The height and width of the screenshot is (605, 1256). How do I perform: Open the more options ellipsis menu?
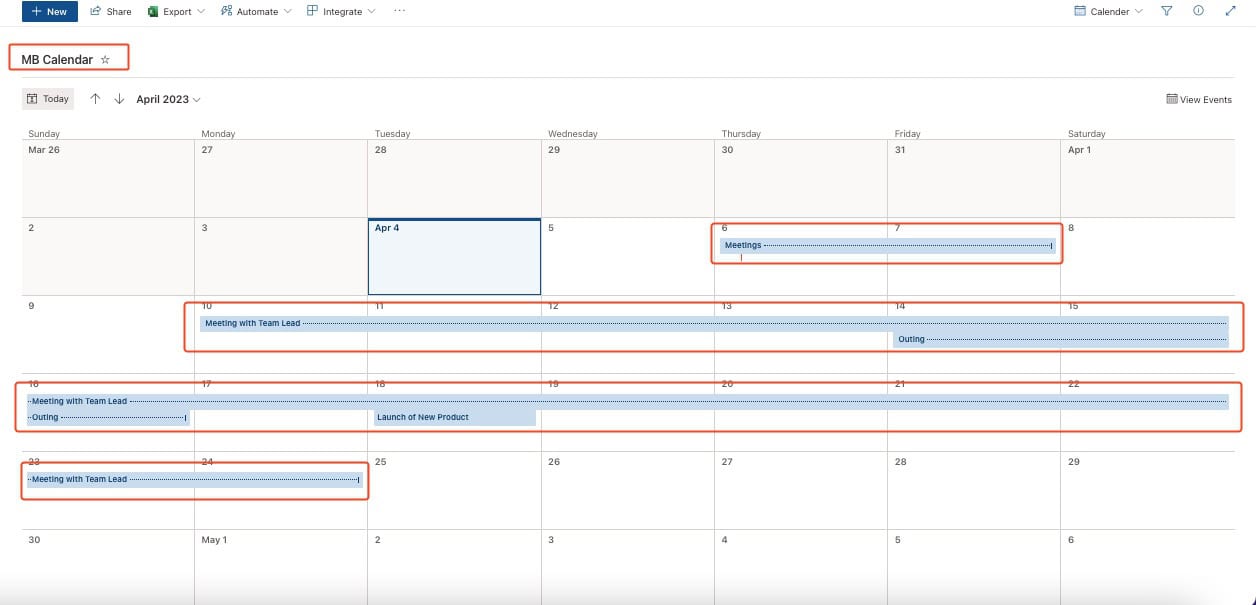pos(399,11)
